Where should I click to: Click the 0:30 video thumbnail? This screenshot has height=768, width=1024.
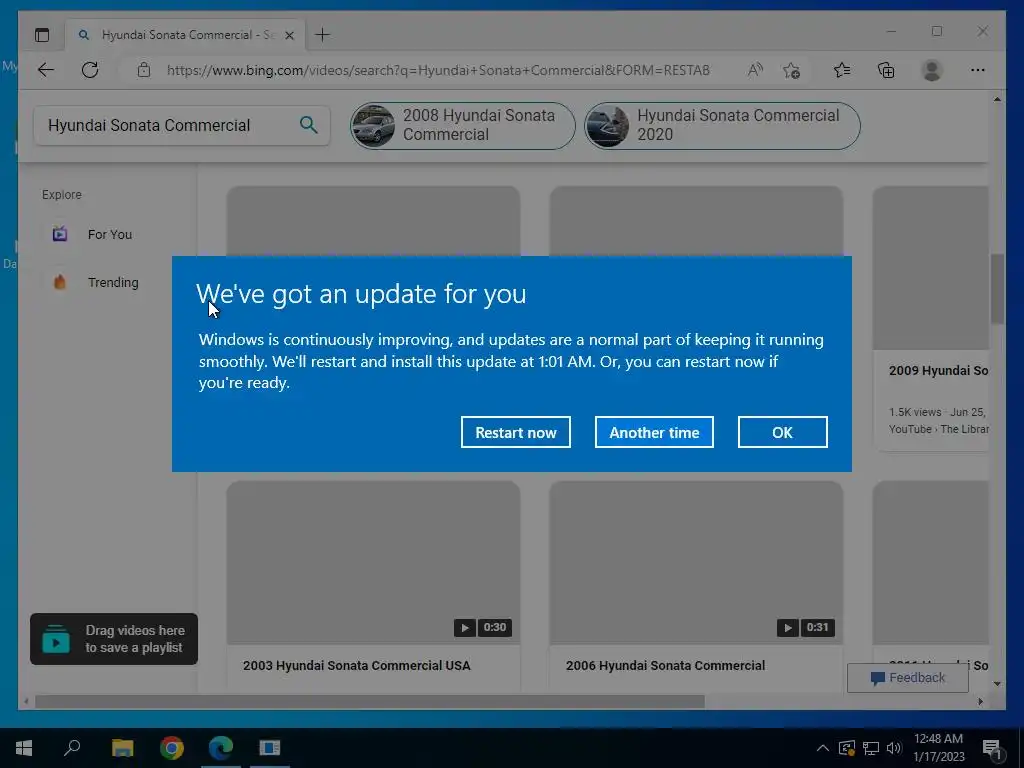(x=373, y=563)
